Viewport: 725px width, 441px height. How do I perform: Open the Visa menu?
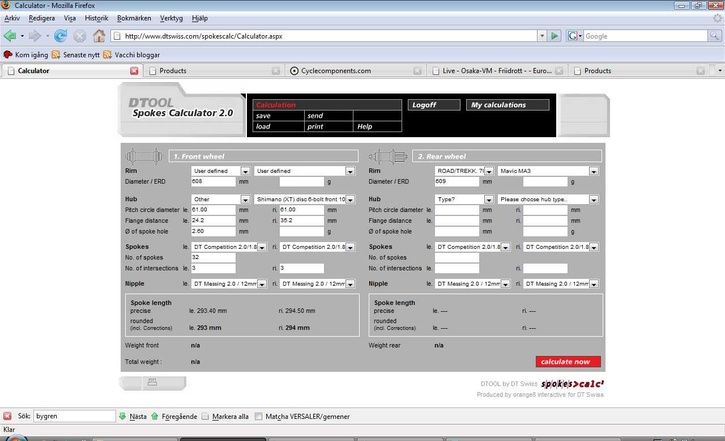point(69,18)
